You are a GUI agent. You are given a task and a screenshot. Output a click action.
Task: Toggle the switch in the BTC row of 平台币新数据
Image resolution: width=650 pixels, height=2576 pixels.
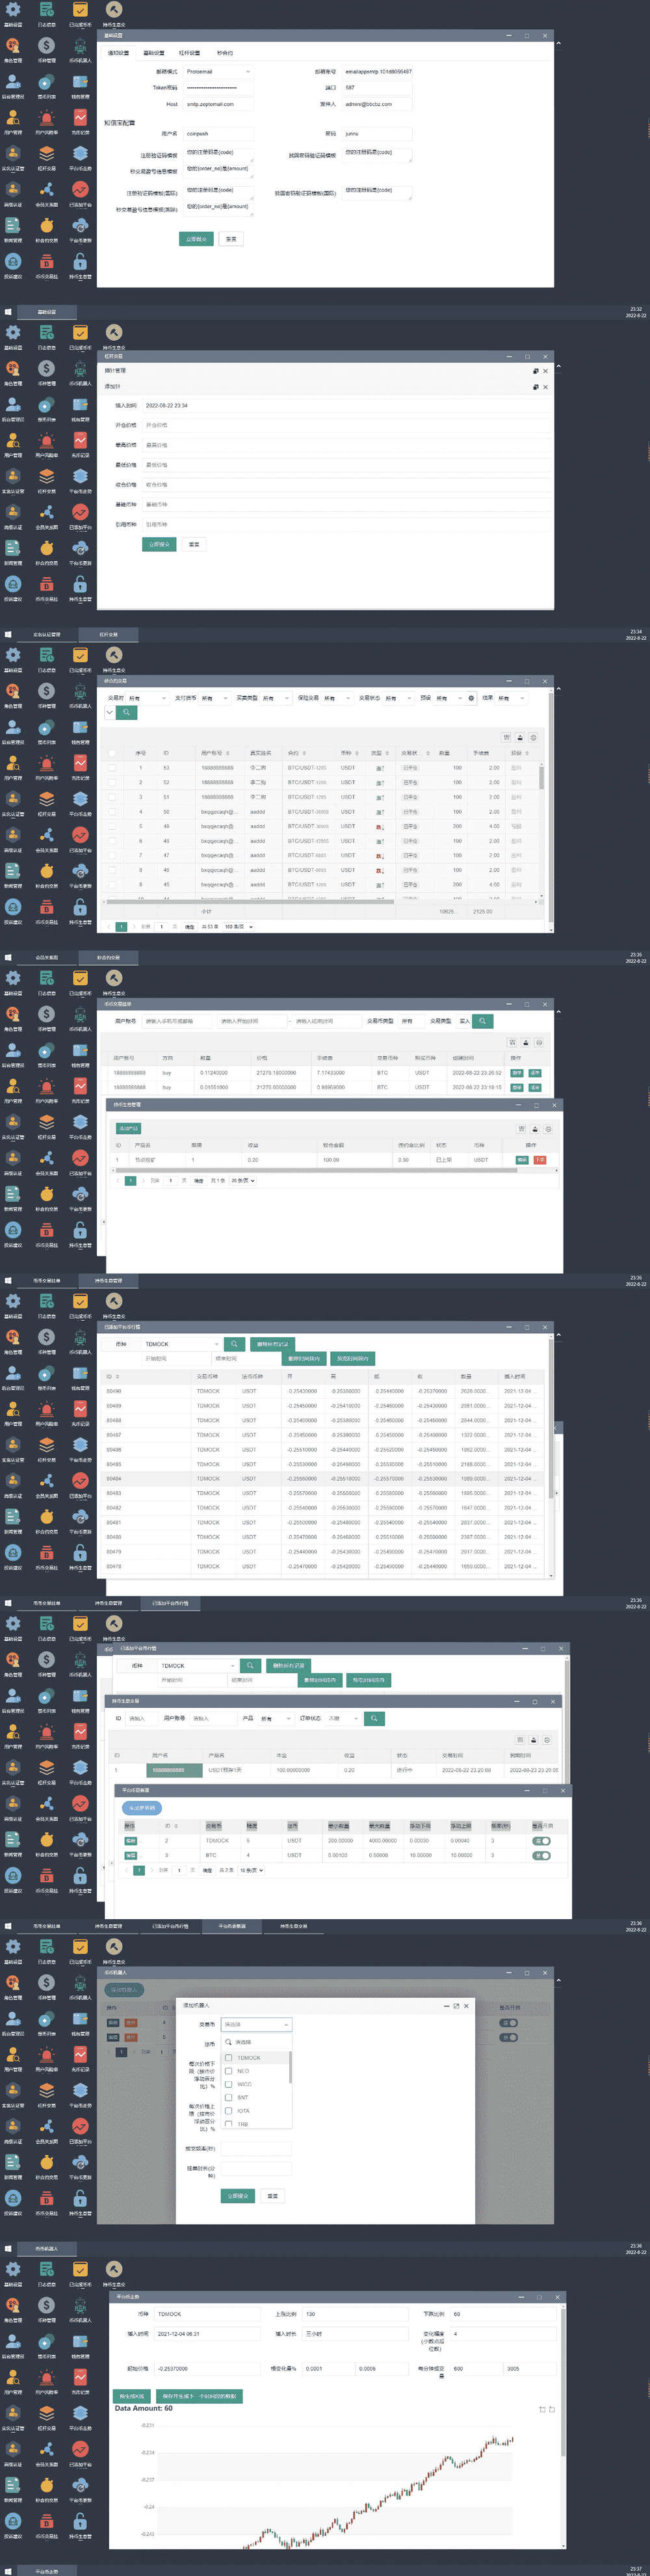tap(541, 1855)
